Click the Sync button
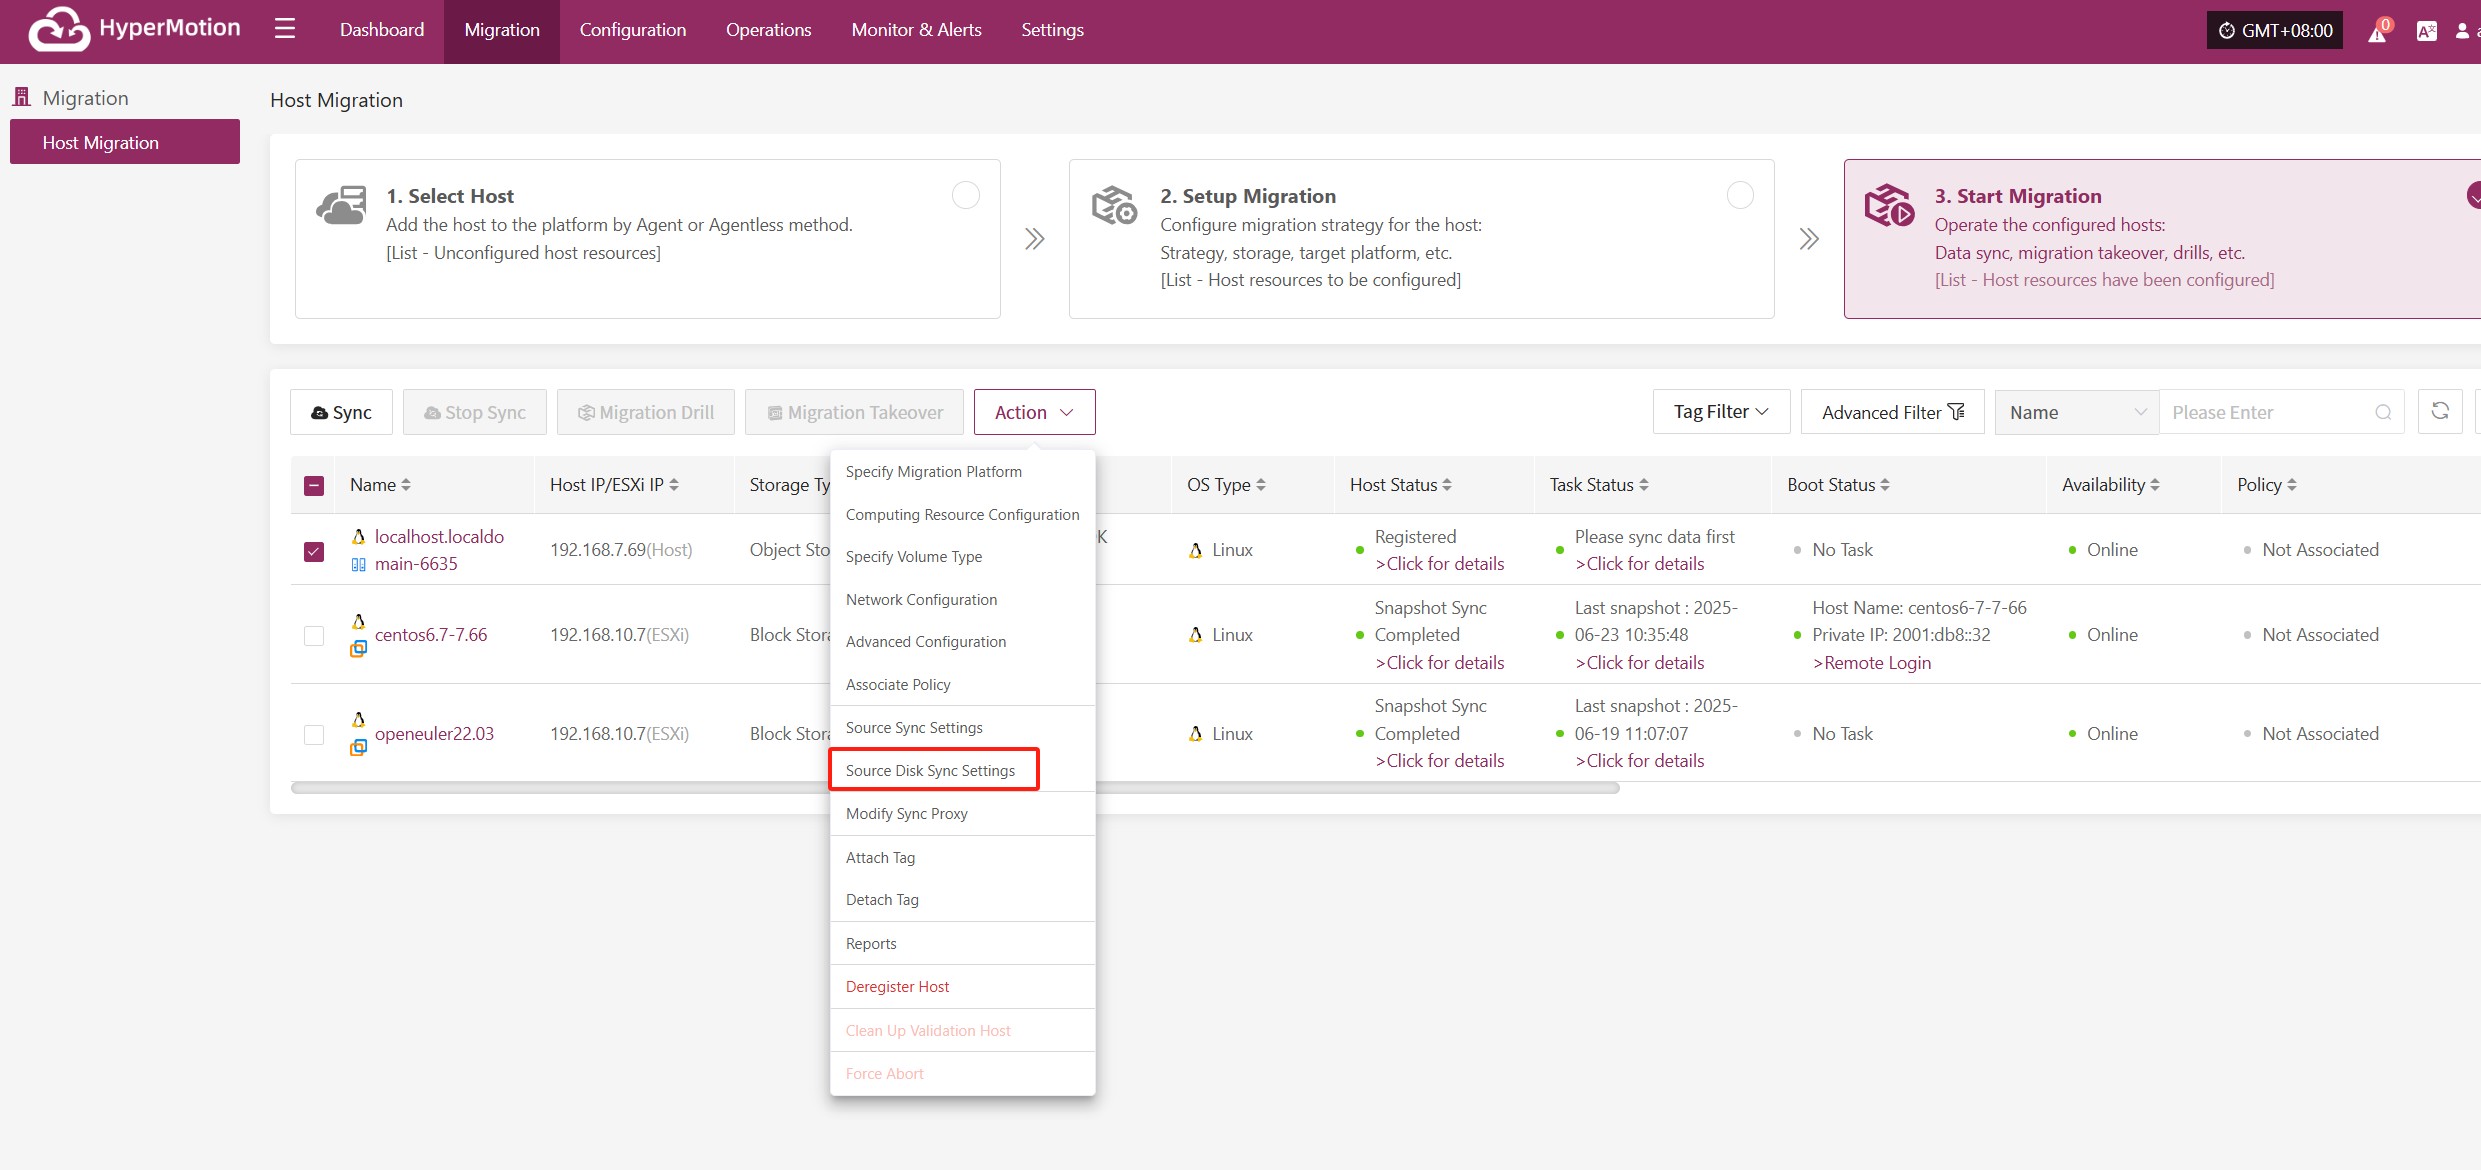 coord(341,412)
